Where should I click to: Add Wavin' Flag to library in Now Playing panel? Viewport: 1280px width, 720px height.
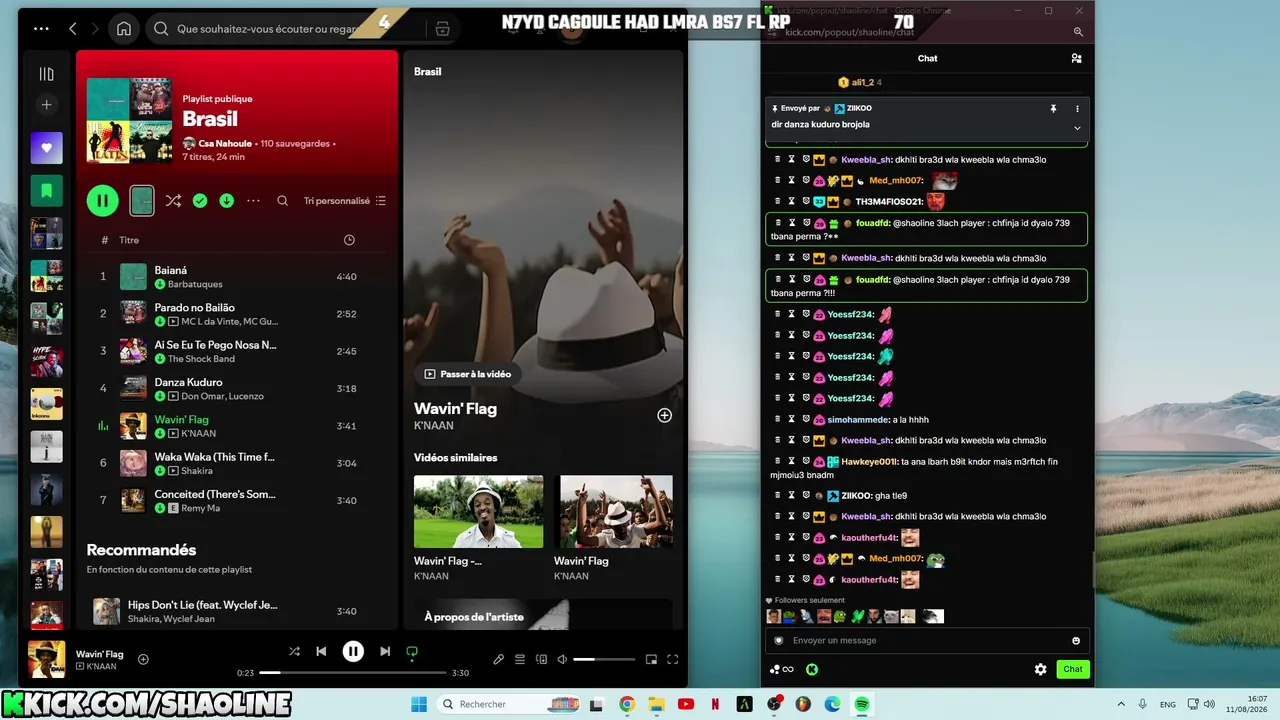click(x=664, y=415)
